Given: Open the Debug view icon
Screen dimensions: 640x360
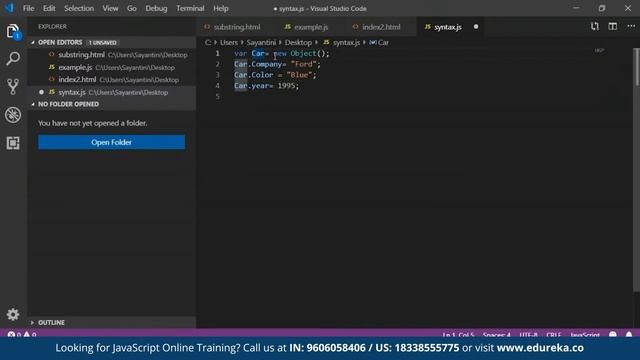Looking at the screenshot, I should click(x=13, y=115).
